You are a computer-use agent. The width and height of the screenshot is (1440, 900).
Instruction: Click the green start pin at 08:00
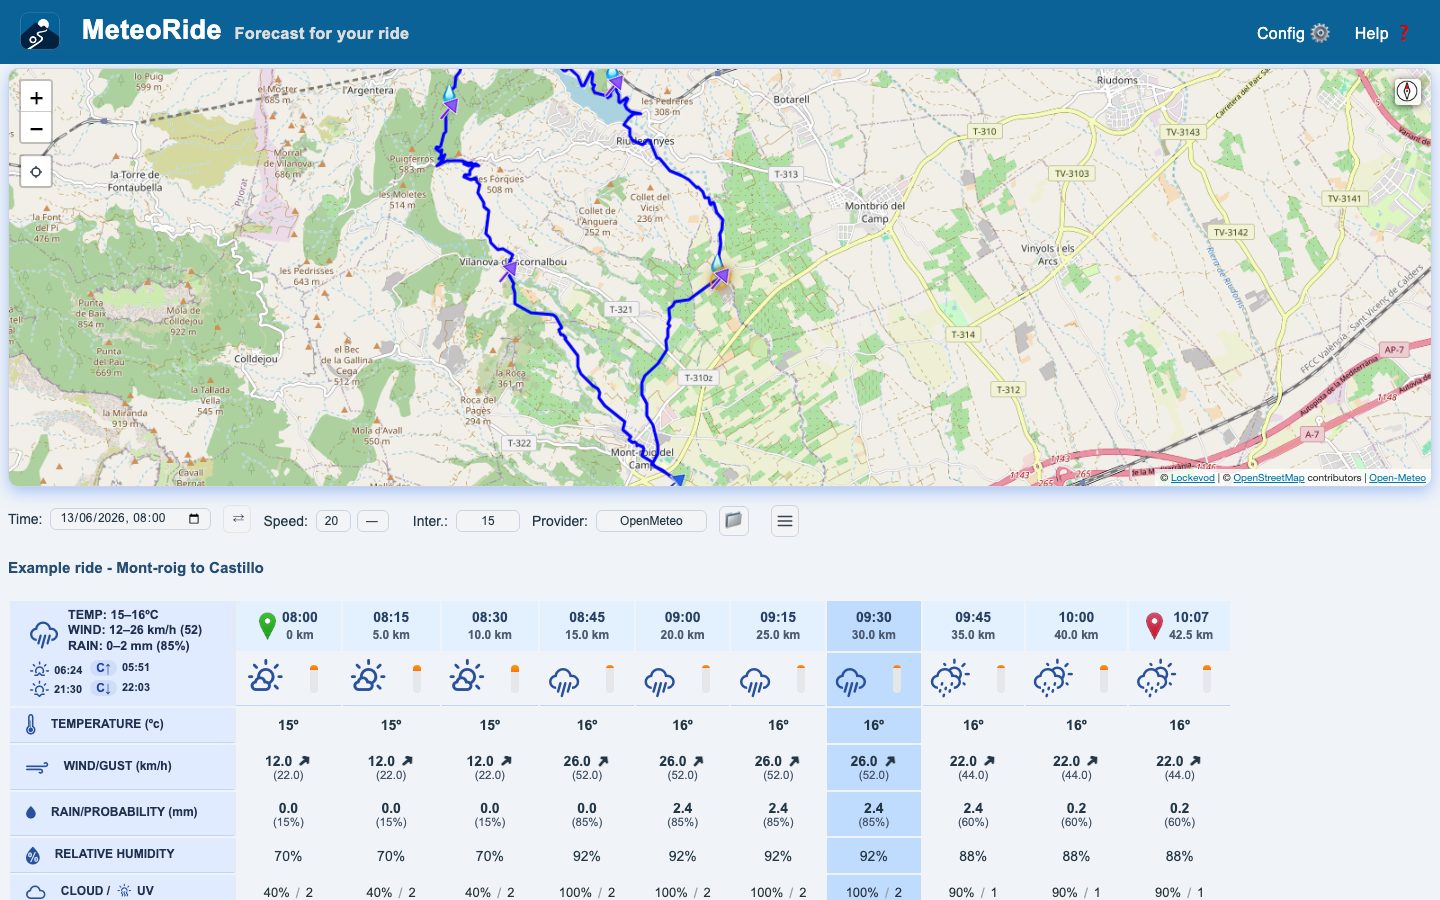click(x=267, y=626)
